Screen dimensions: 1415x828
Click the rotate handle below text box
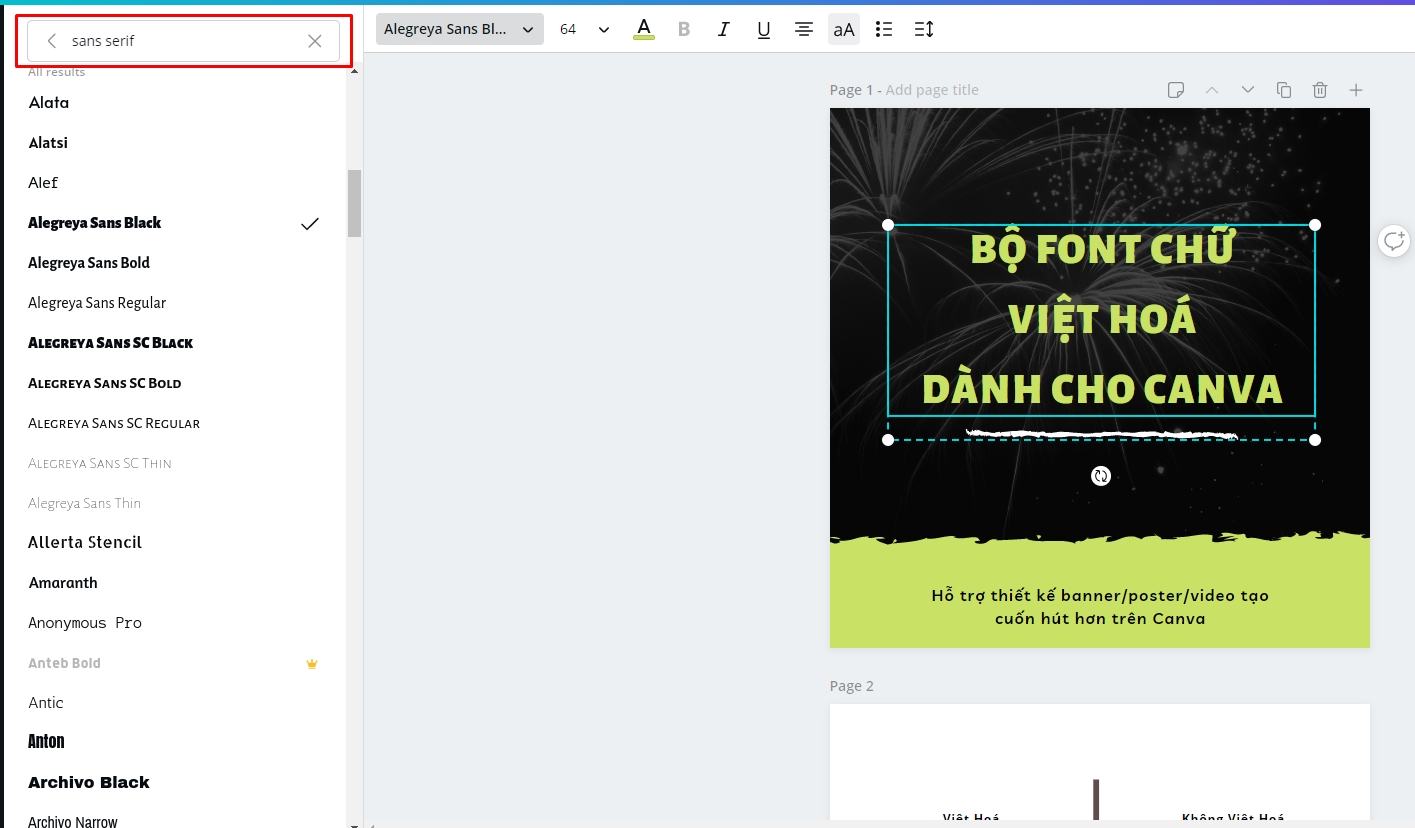click(1101, 476)
